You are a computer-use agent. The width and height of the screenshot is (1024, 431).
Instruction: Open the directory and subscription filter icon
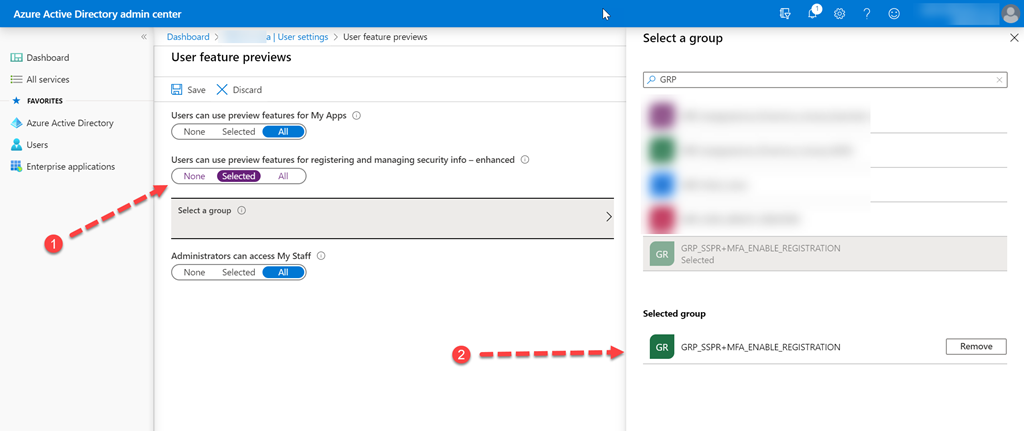[786, 14]
